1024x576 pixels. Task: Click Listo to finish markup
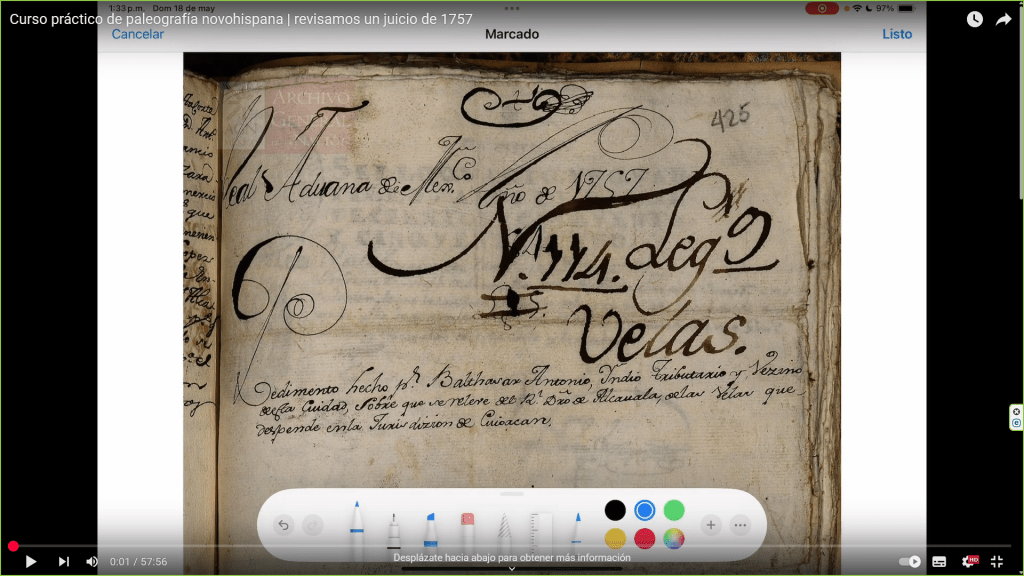tap(897, 34)
